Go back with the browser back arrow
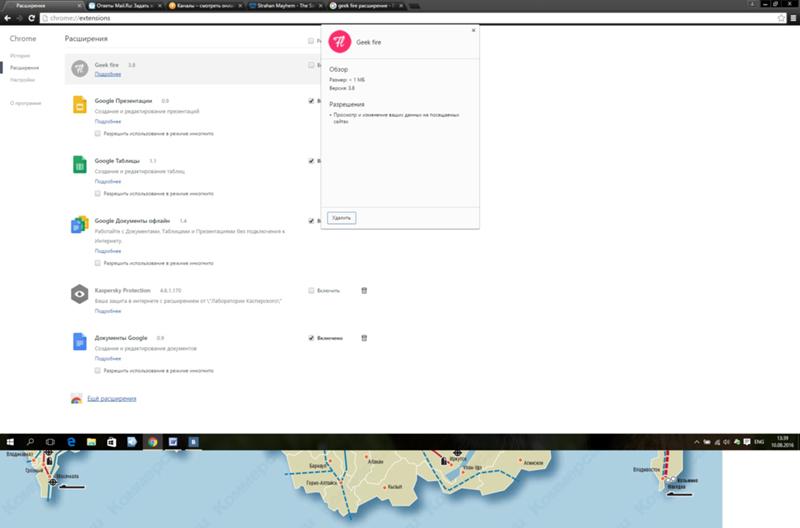800x528 pixels. [7, 18]
